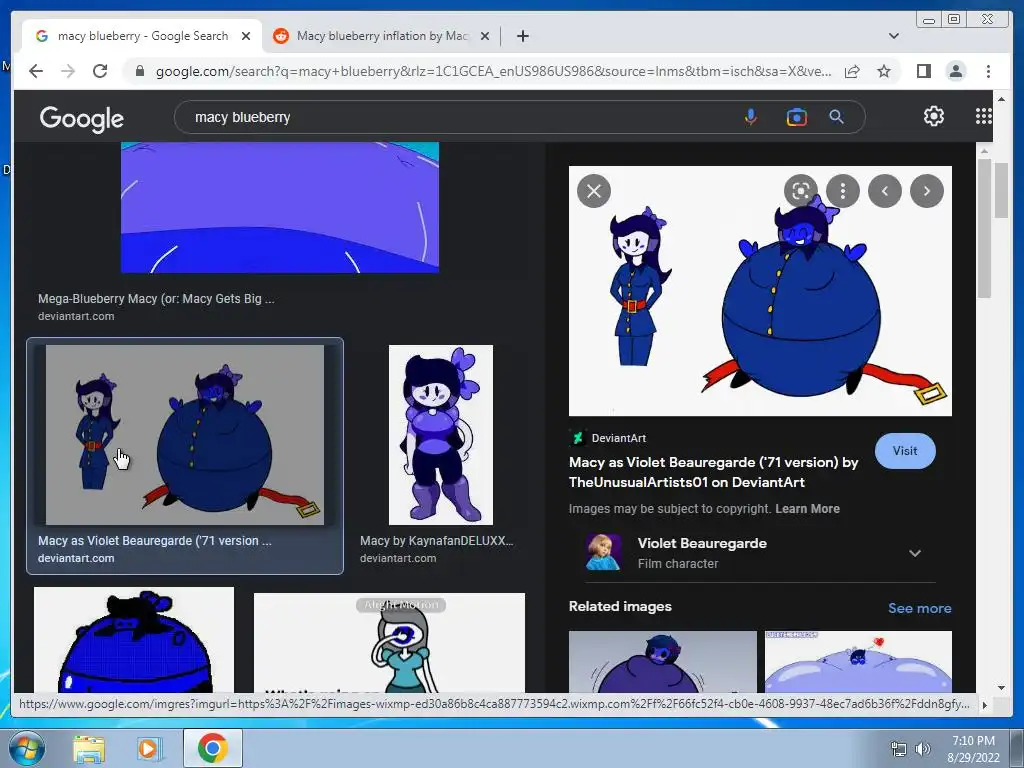The width and height of the screenshot is (1024, 768).
Task: Open Google apps grid
Action: click(x=984, y=116)
